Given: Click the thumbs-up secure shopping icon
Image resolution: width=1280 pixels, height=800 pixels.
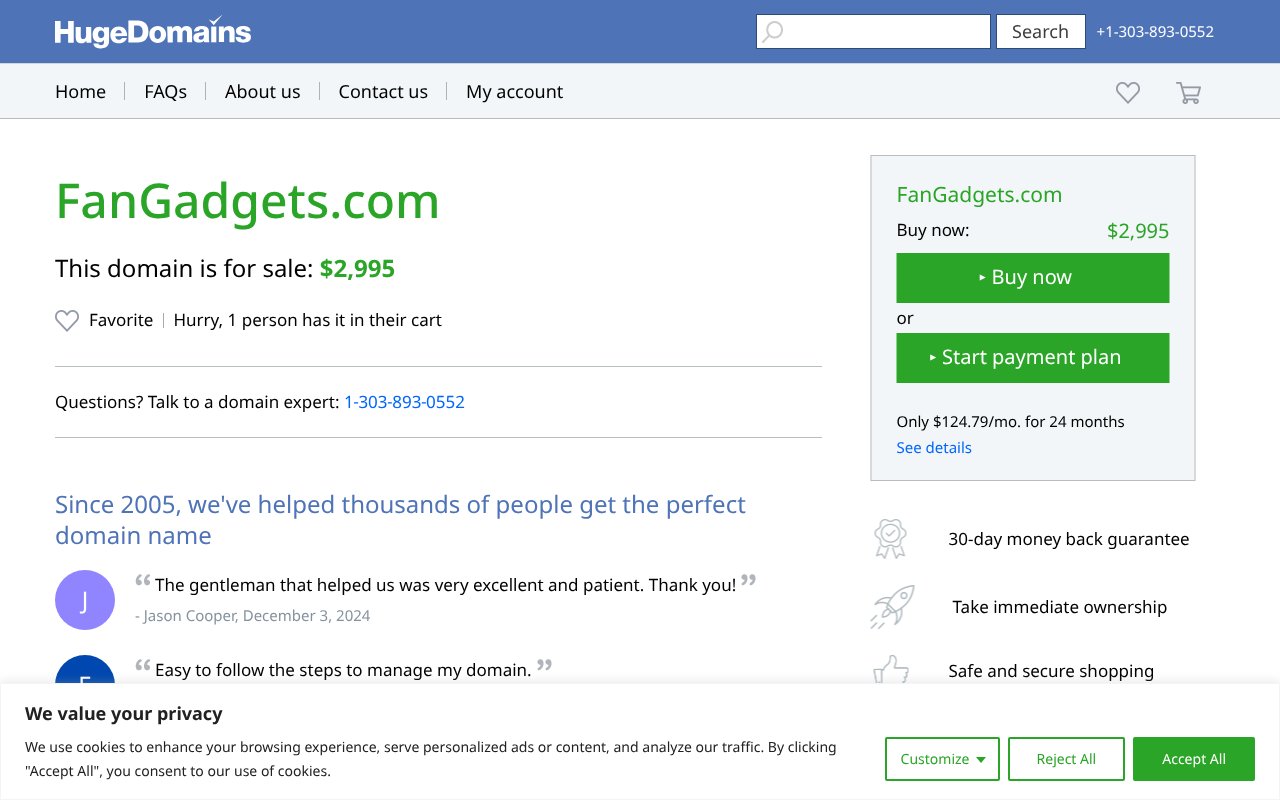Looking at the screenshot, I should click(890, 671).
